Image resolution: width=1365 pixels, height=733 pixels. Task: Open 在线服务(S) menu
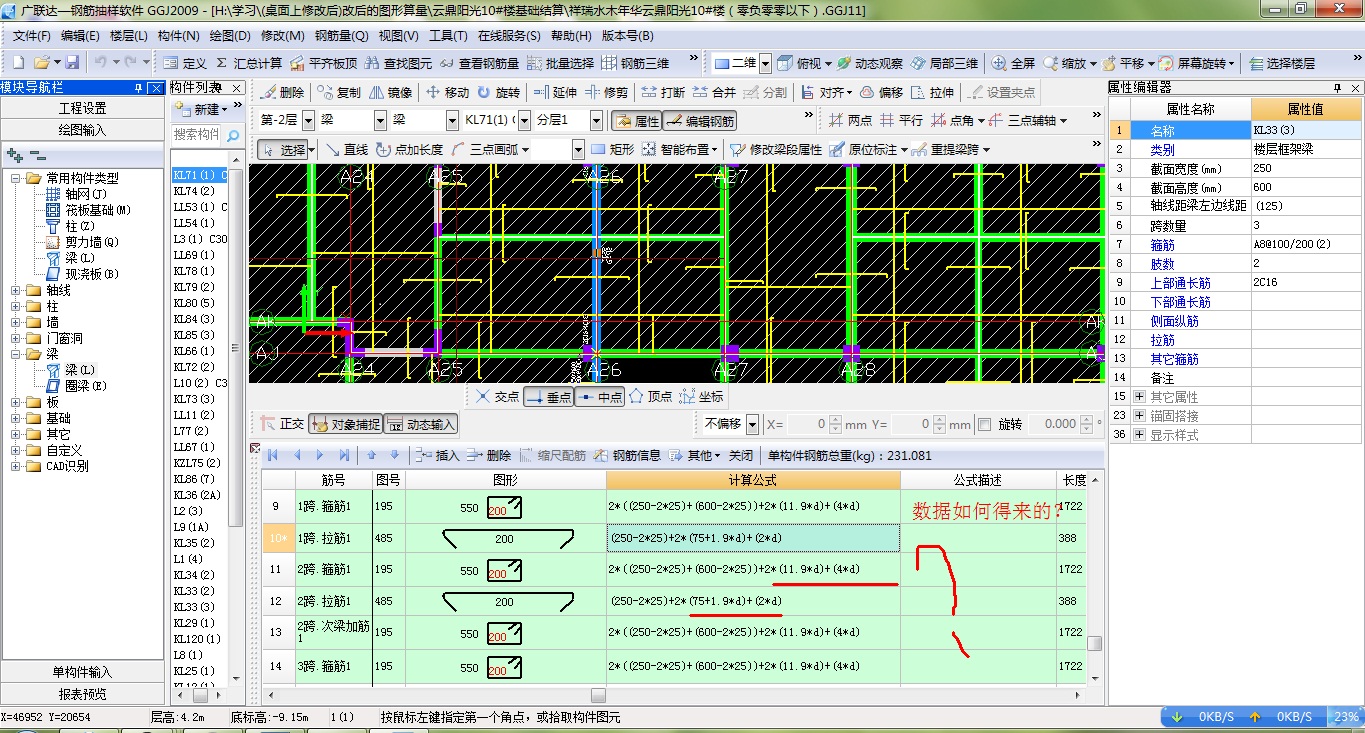tap(508, 36)
